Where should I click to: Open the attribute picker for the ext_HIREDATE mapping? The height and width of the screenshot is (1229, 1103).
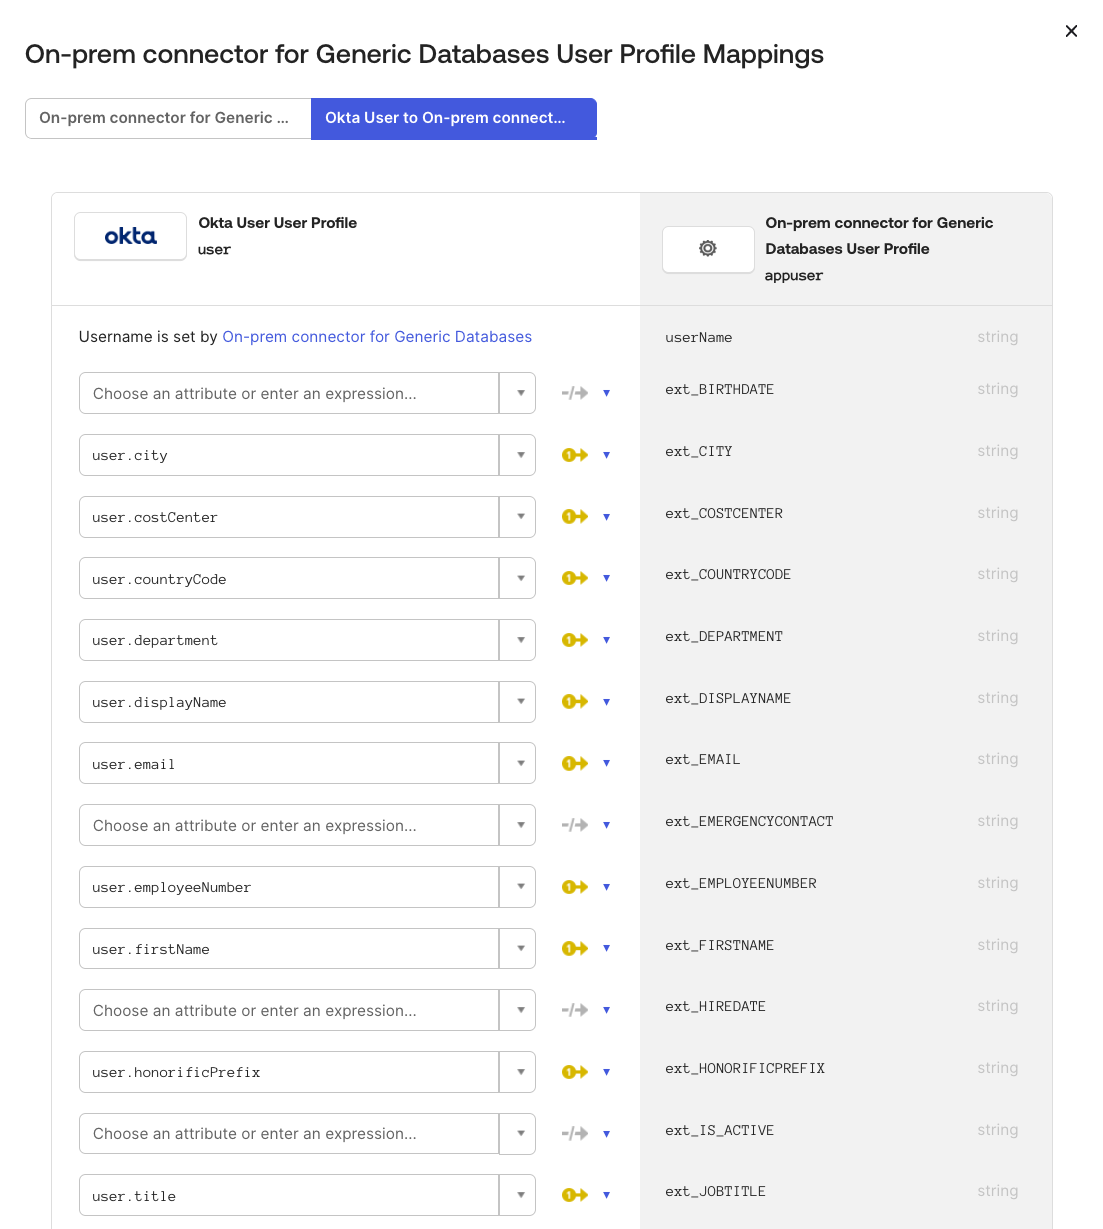click(x=518, y=1010)
